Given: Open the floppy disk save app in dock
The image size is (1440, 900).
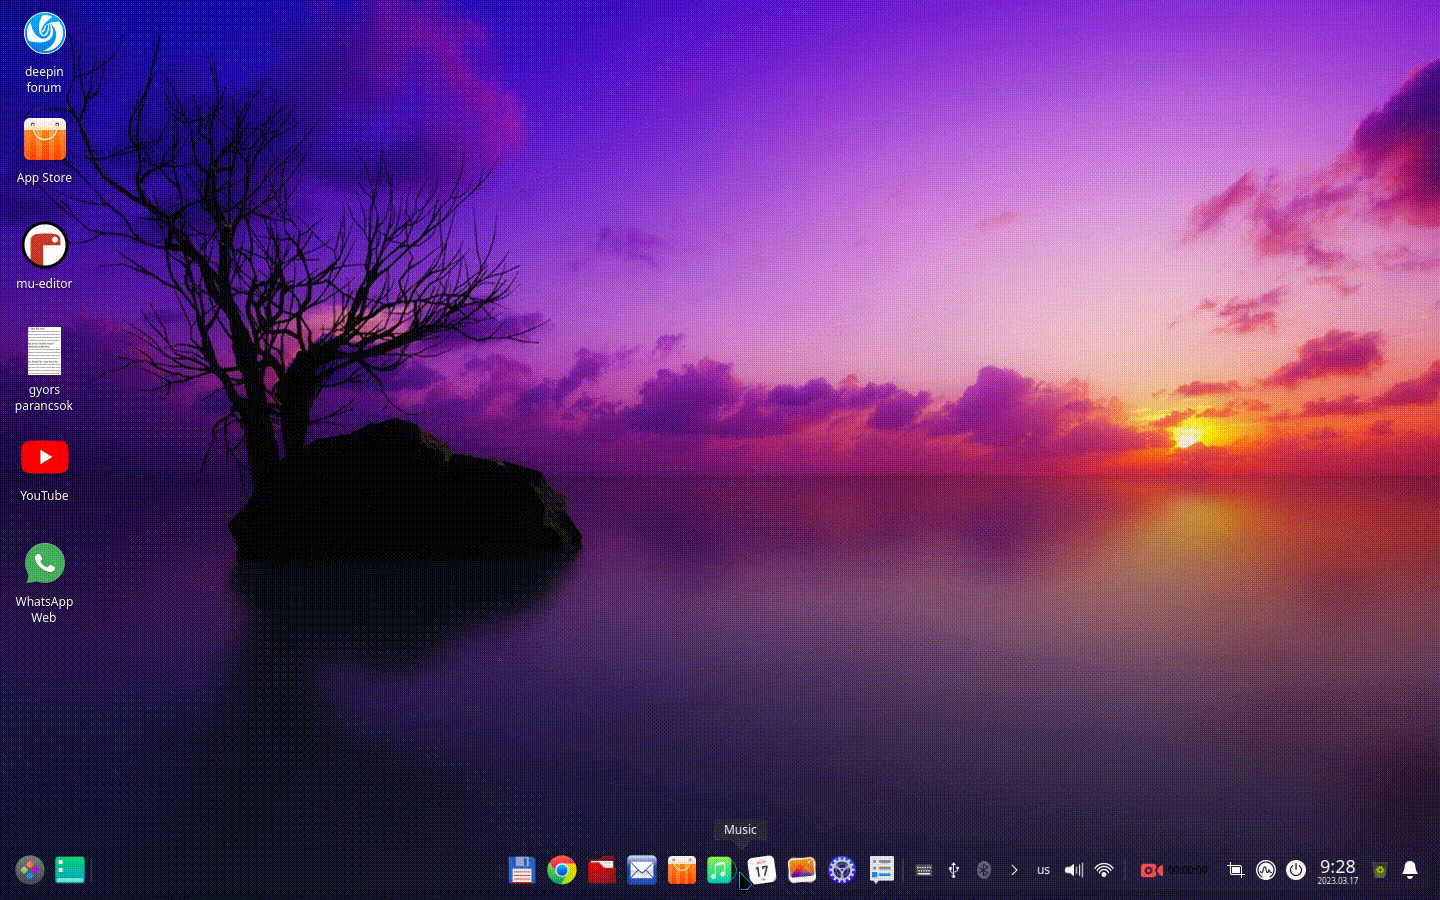Looking at the screenshot, I should (522, 870).
